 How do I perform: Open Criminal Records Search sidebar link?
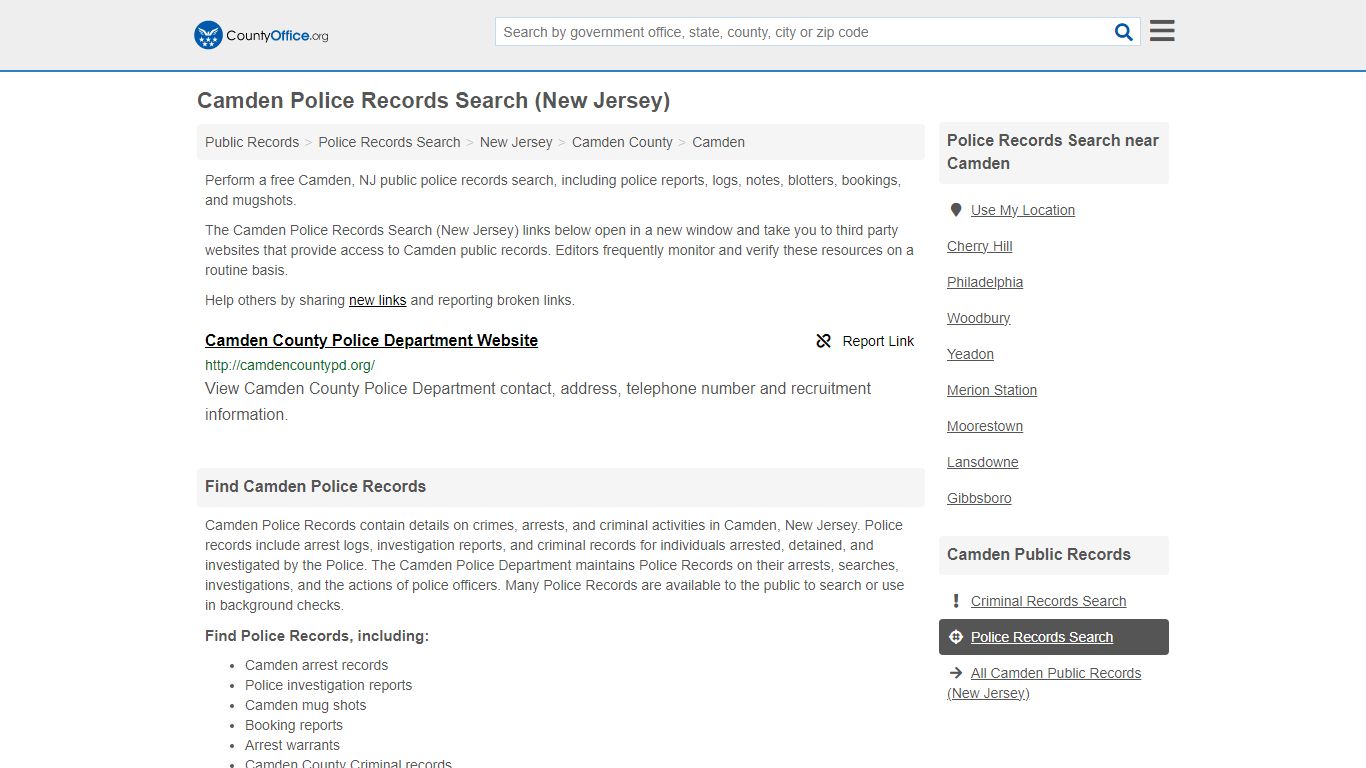pos(1048,601)
